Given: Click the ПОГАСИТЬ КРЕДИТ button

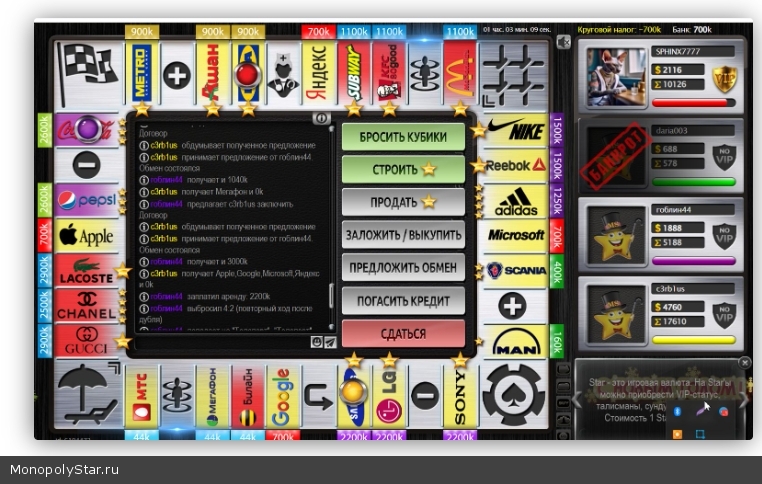Looking at the screenshot, I should (x=403, y=301).
